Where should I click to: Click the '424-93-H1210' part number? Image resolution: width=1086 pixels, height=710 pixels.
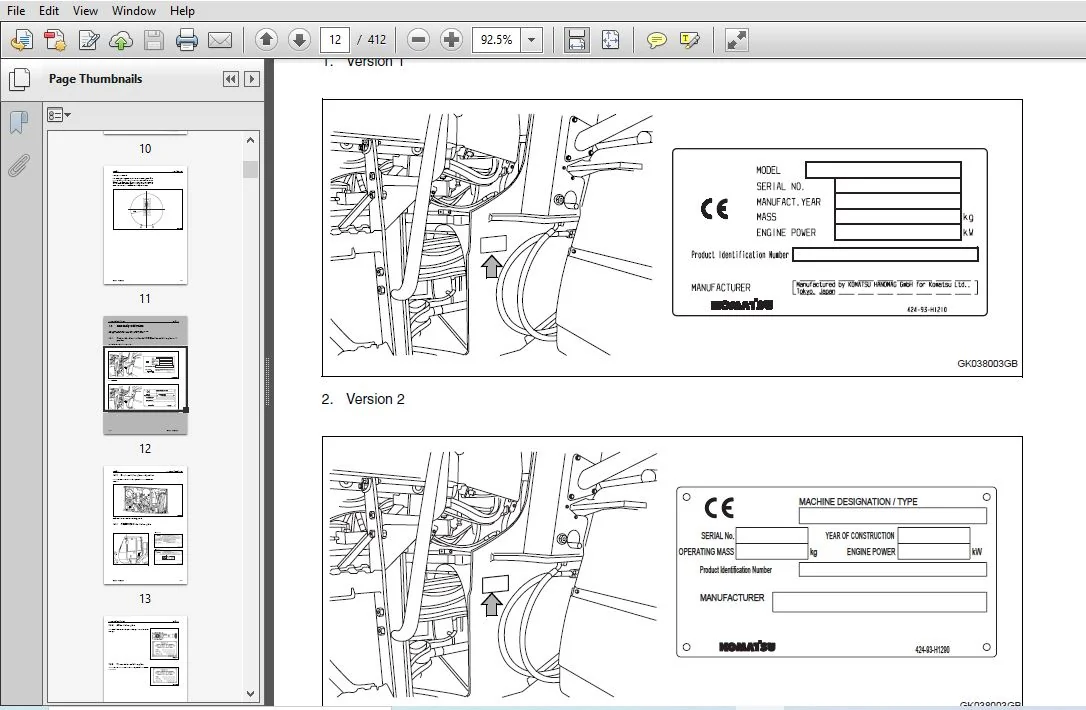click(x=927, y=310)
